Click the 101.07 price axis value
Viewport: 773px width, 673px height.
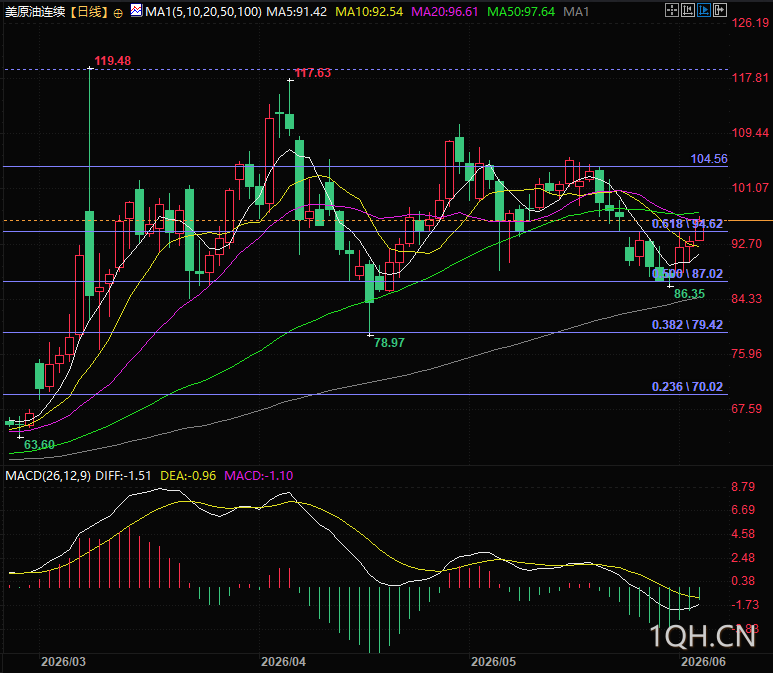pyautogui.click(x=750, y=187)
